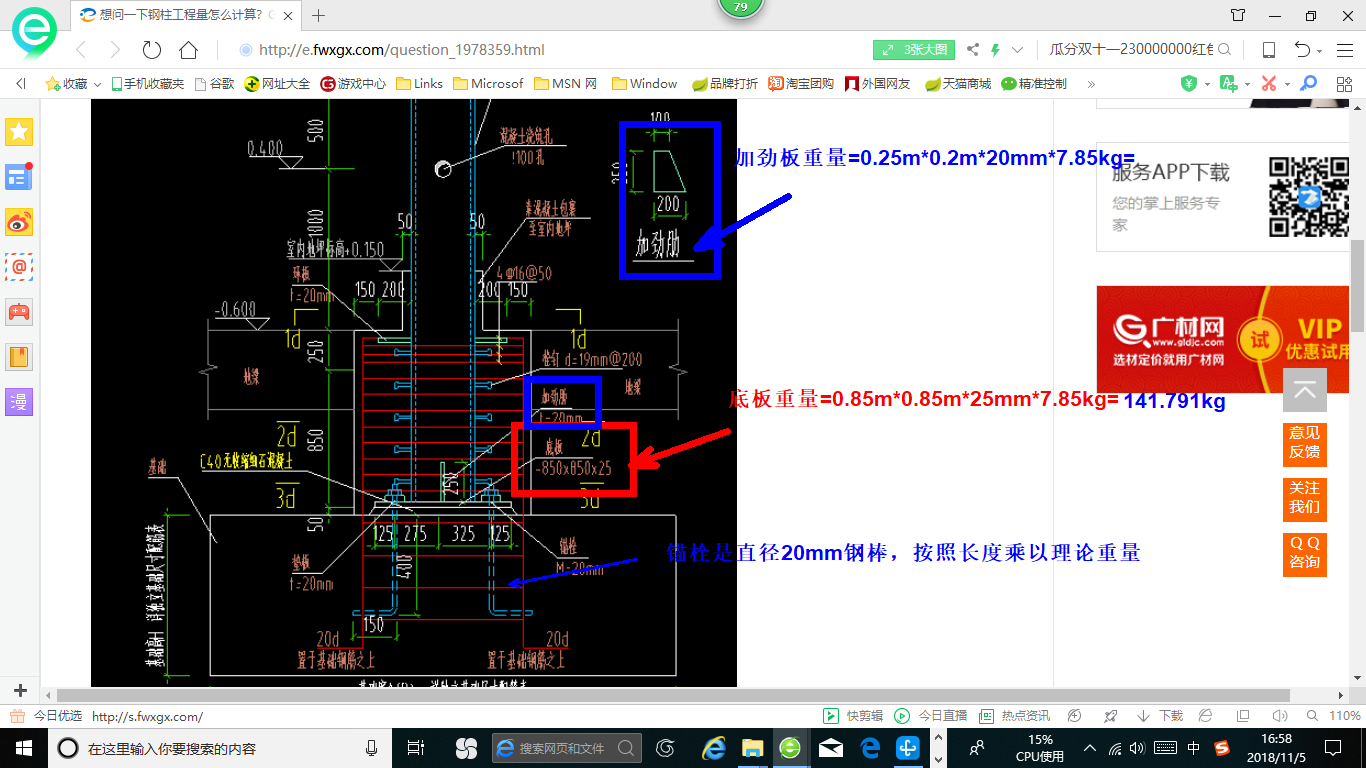Click the lightning speed mode icon

pyautogui.click(x=995, y=50)
